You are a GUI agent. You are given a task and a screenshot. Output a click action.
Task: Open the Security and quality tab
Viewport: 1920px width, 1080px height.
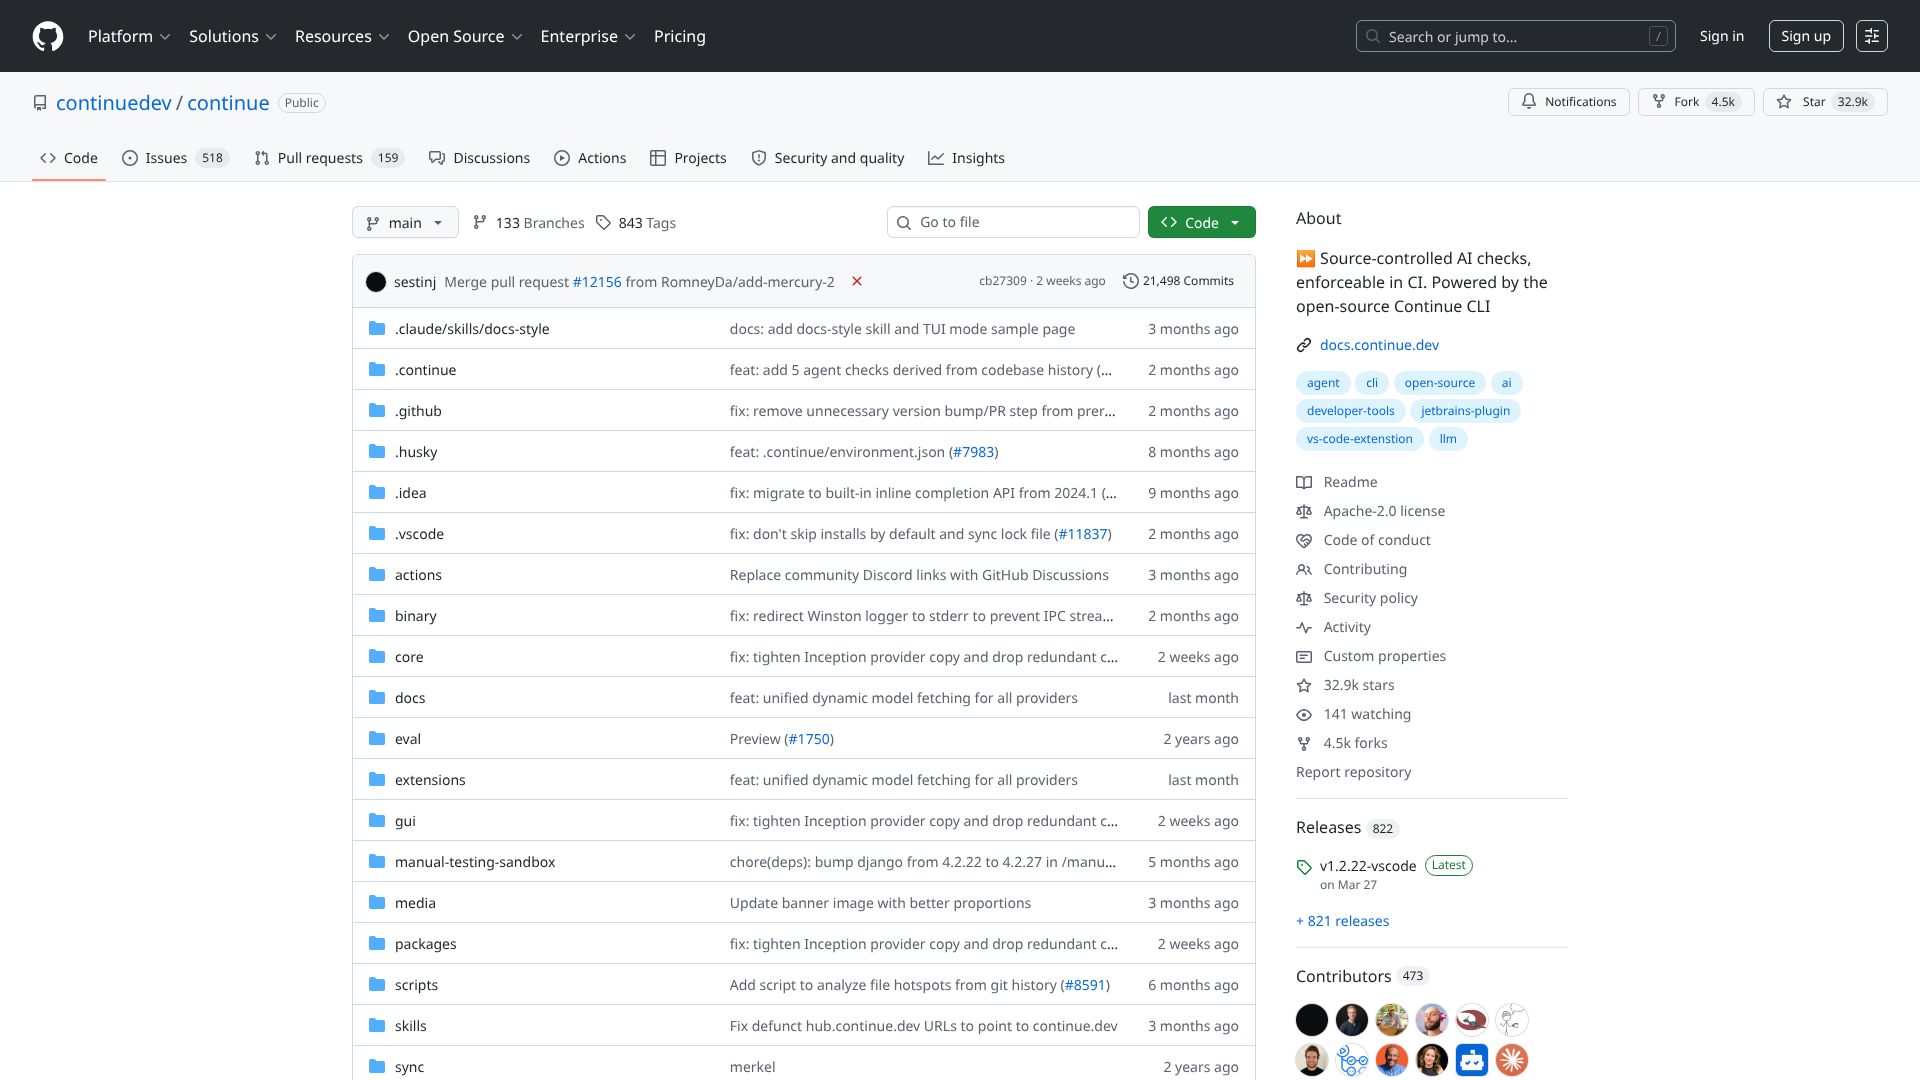click(x=827, y=158)
